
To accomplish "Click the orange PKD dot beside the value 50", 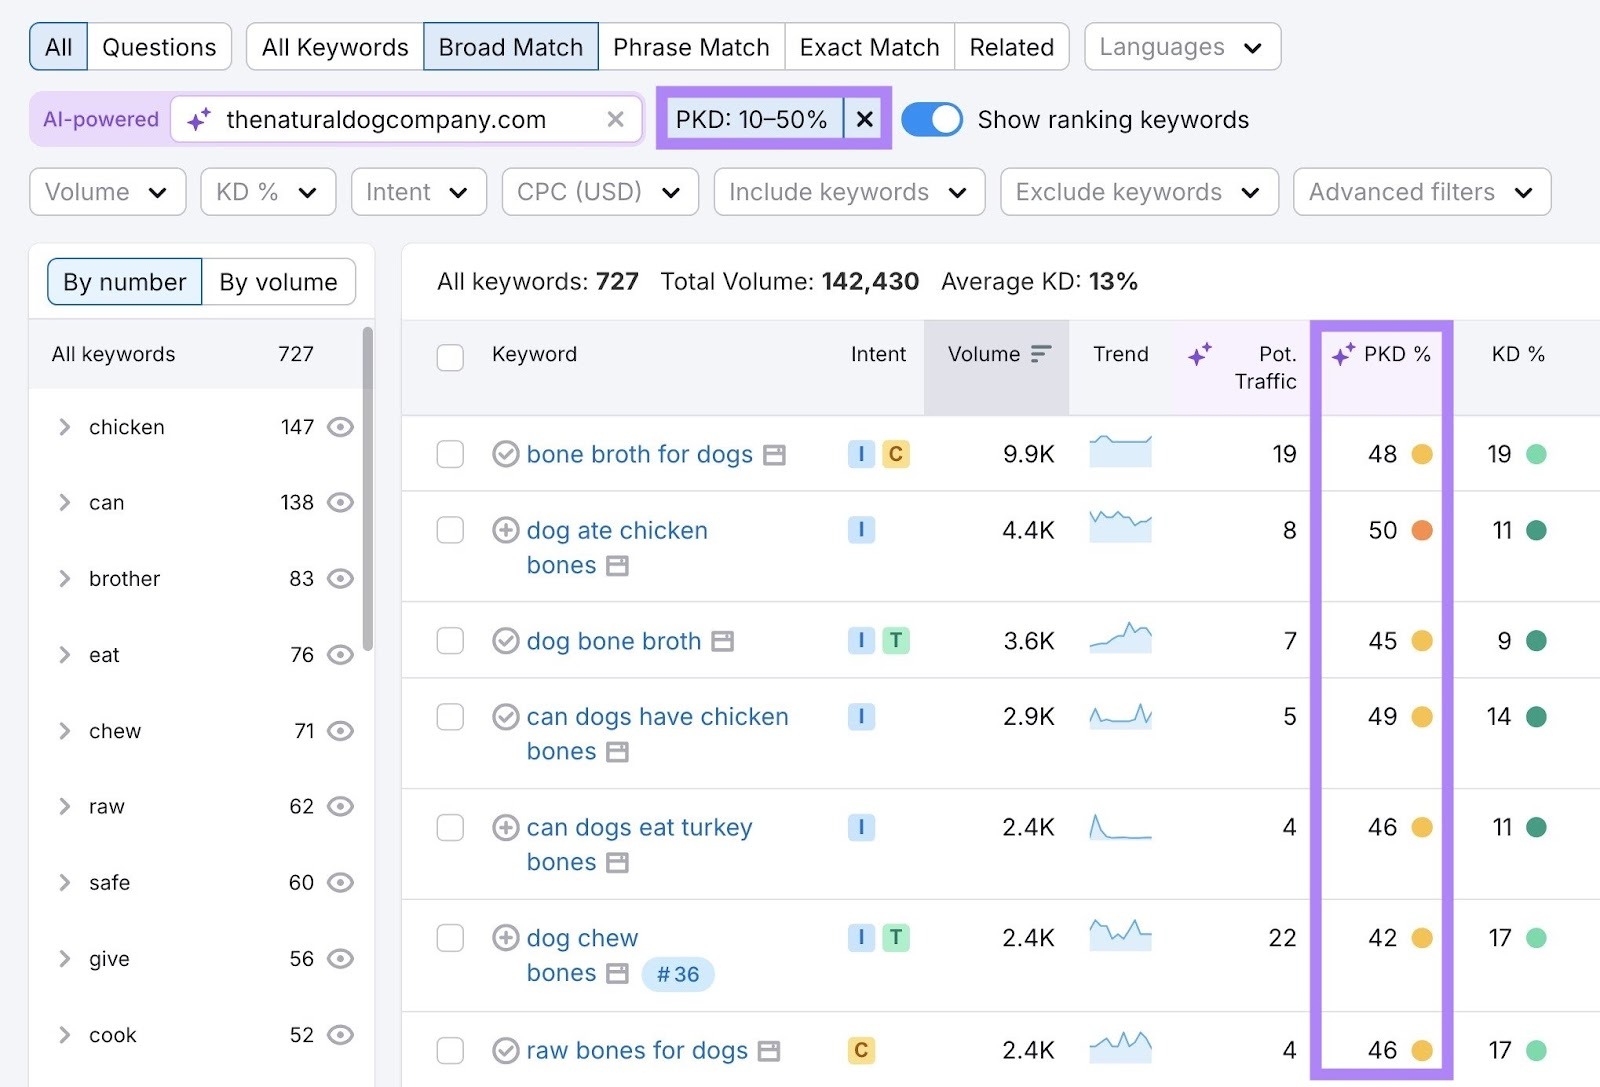I will coord(1422,531).
